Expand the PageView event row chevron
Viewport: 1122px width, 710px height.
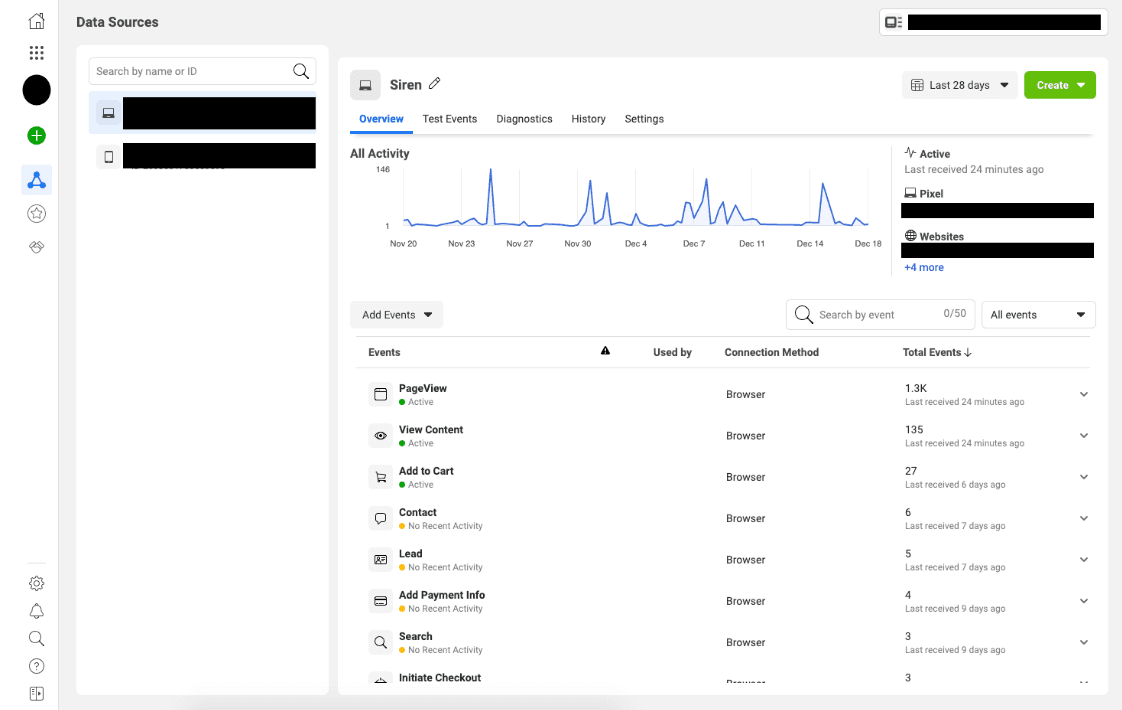1084,394
